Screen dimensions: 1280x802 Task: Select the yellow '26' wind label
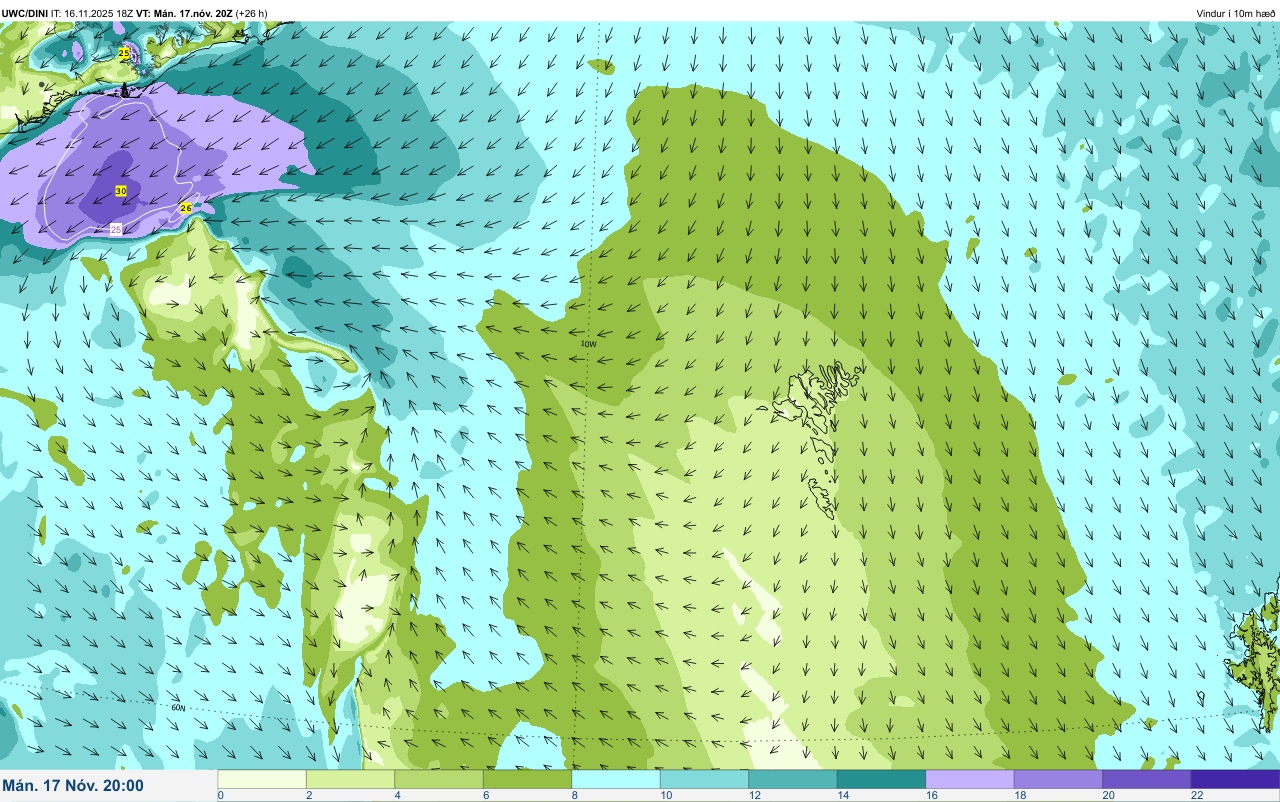pyautogui.click(x=185, y=207)
